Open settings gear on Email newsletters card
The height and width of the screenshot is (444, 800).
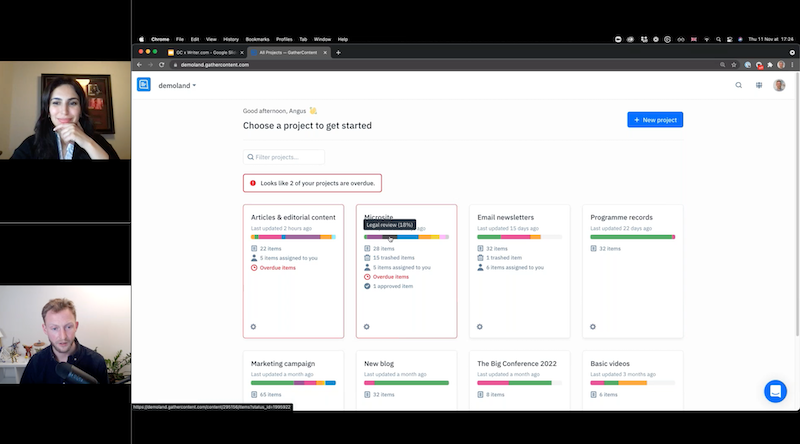click(480, 327)
